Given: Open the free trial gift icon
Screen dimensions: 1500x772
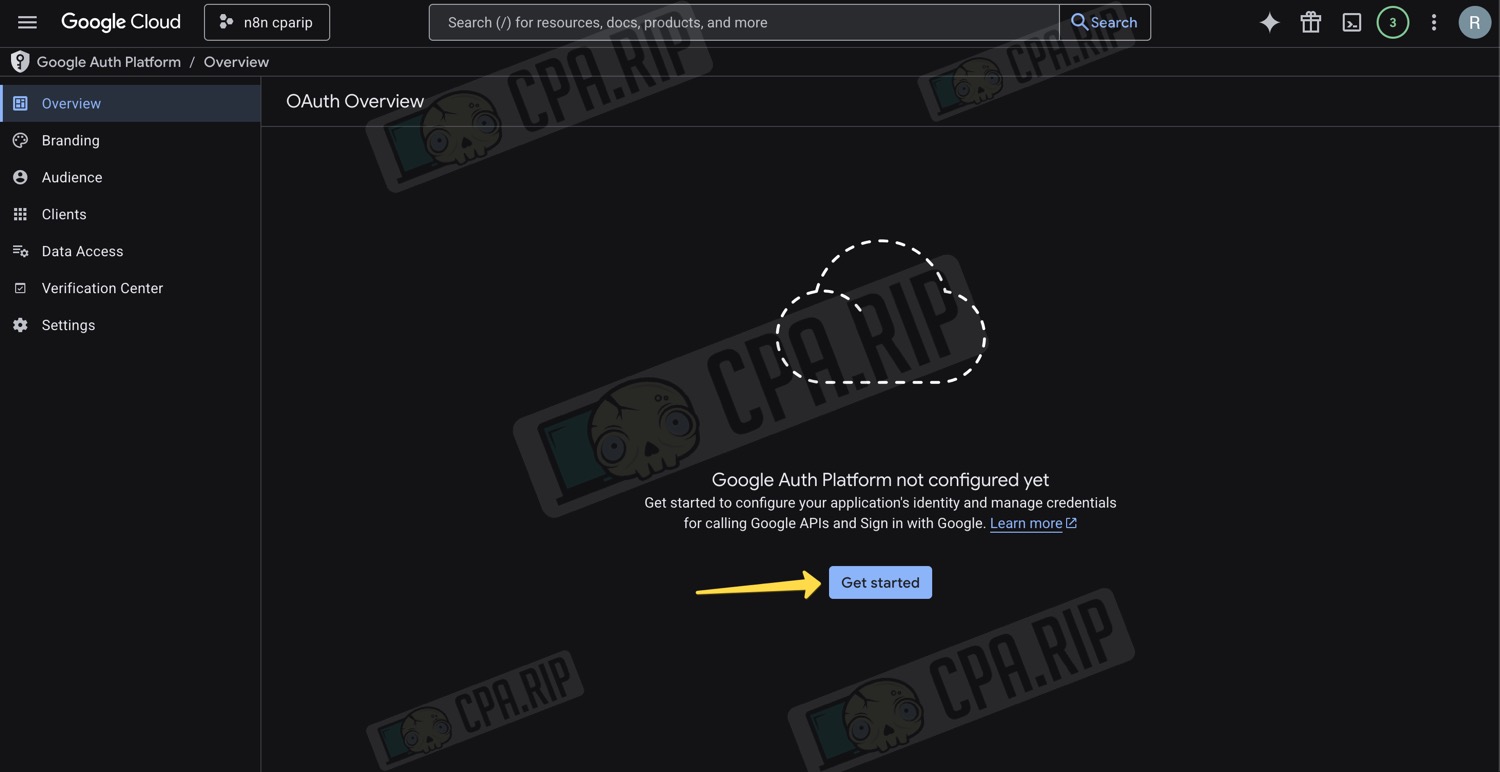Looking at the screenshot, I should [x=1310, y=22].
